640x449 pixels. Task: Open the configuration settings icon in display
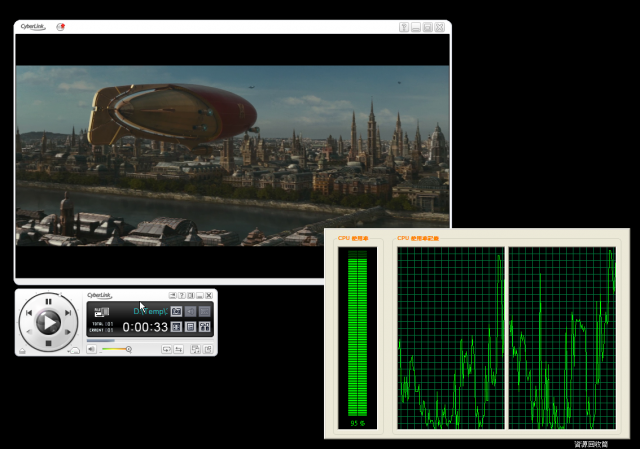204,327
